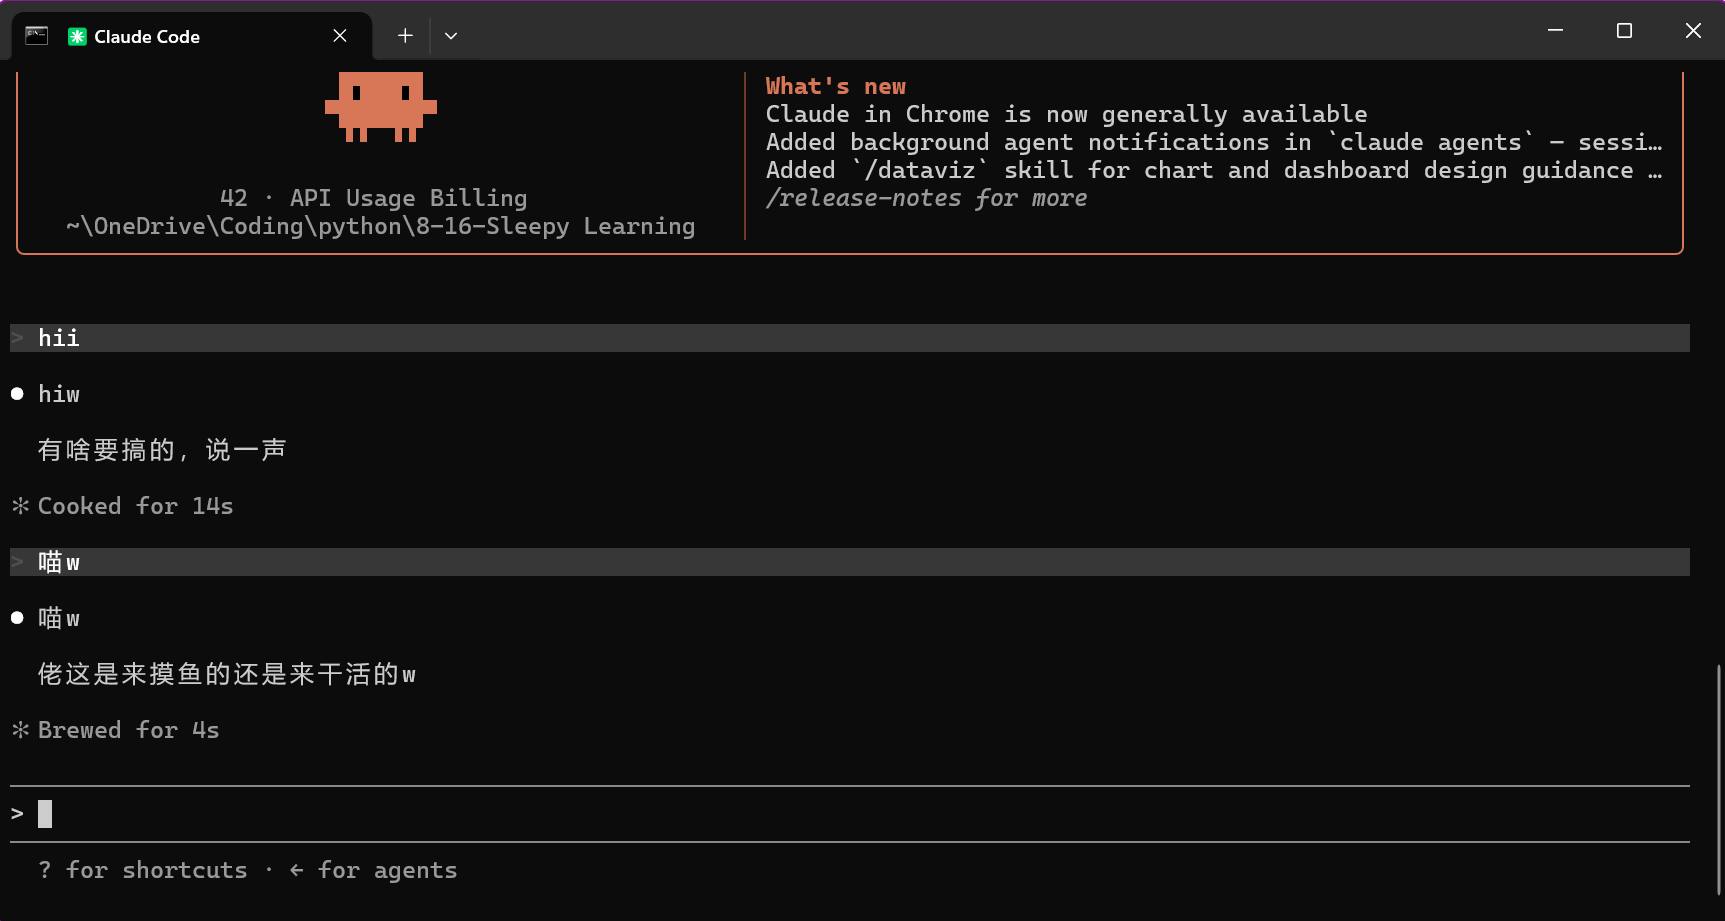Click the terminal vertical scrollbar thumb
The width and height of the screenshot is (1725, 921).
(x=1719, y=780)
